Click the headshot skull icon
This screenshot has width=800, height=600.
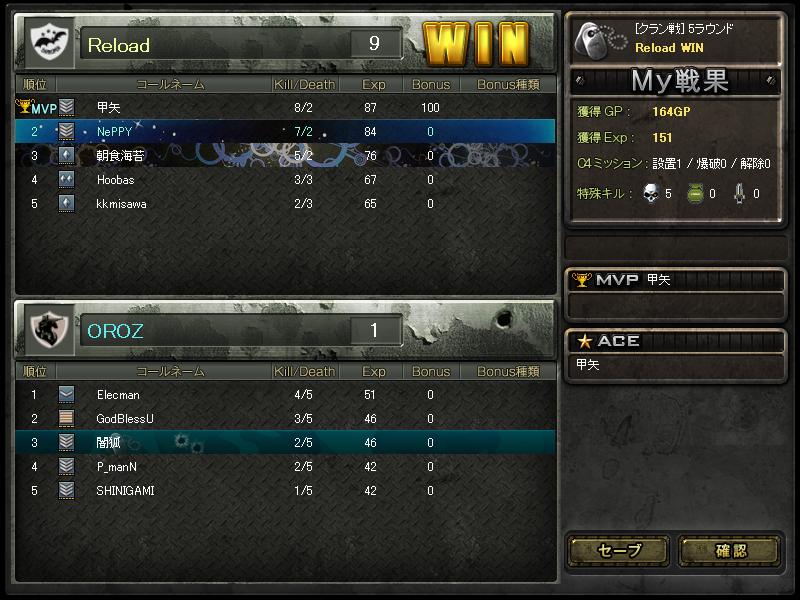click(x=651, y=194)
